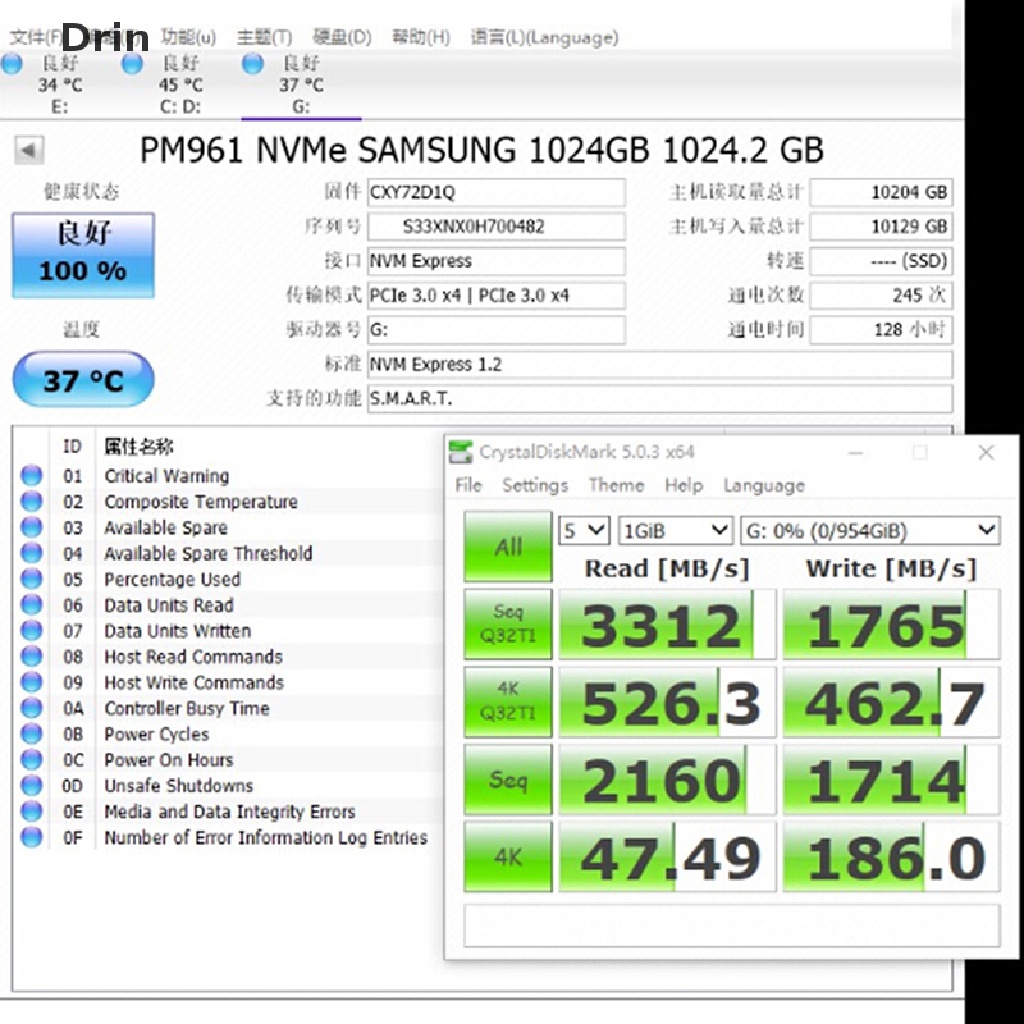Click the status orb for Number of Error Information Log Entries

[x=31, y=837]
